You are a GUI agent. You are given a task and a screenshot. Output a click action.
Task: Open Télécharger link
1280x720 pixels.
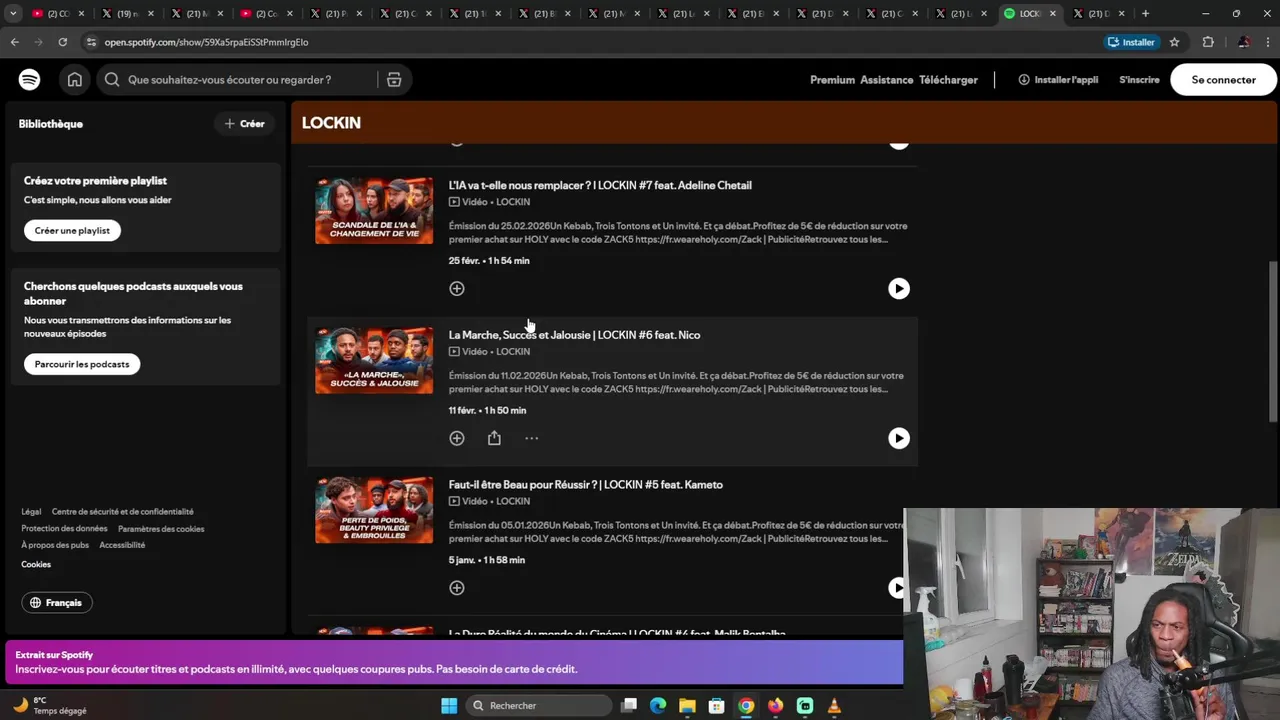point(948,80)
